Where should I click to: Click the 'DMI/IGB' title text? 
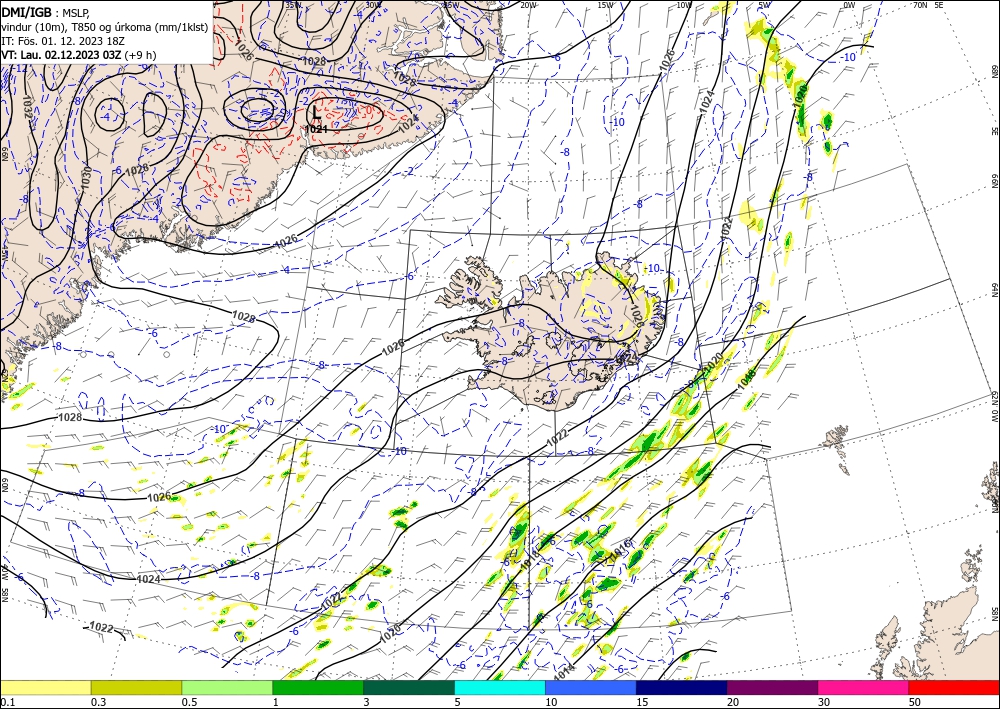coord(27,12)
